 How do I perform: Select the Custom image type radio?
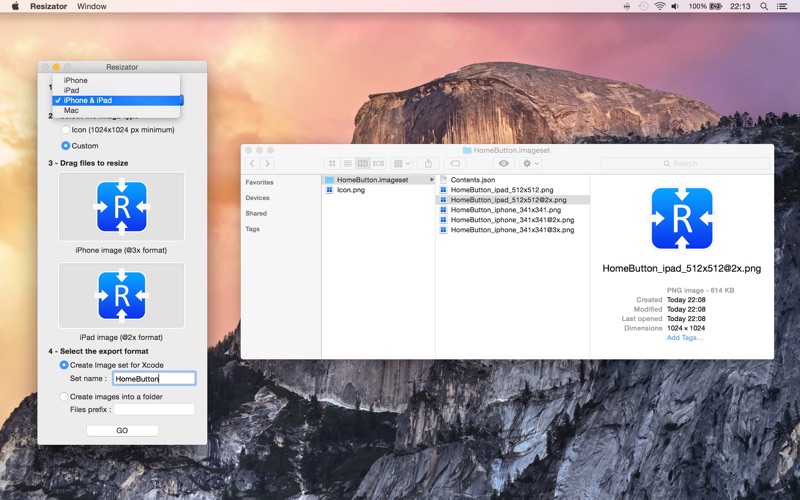coord(65,145)
